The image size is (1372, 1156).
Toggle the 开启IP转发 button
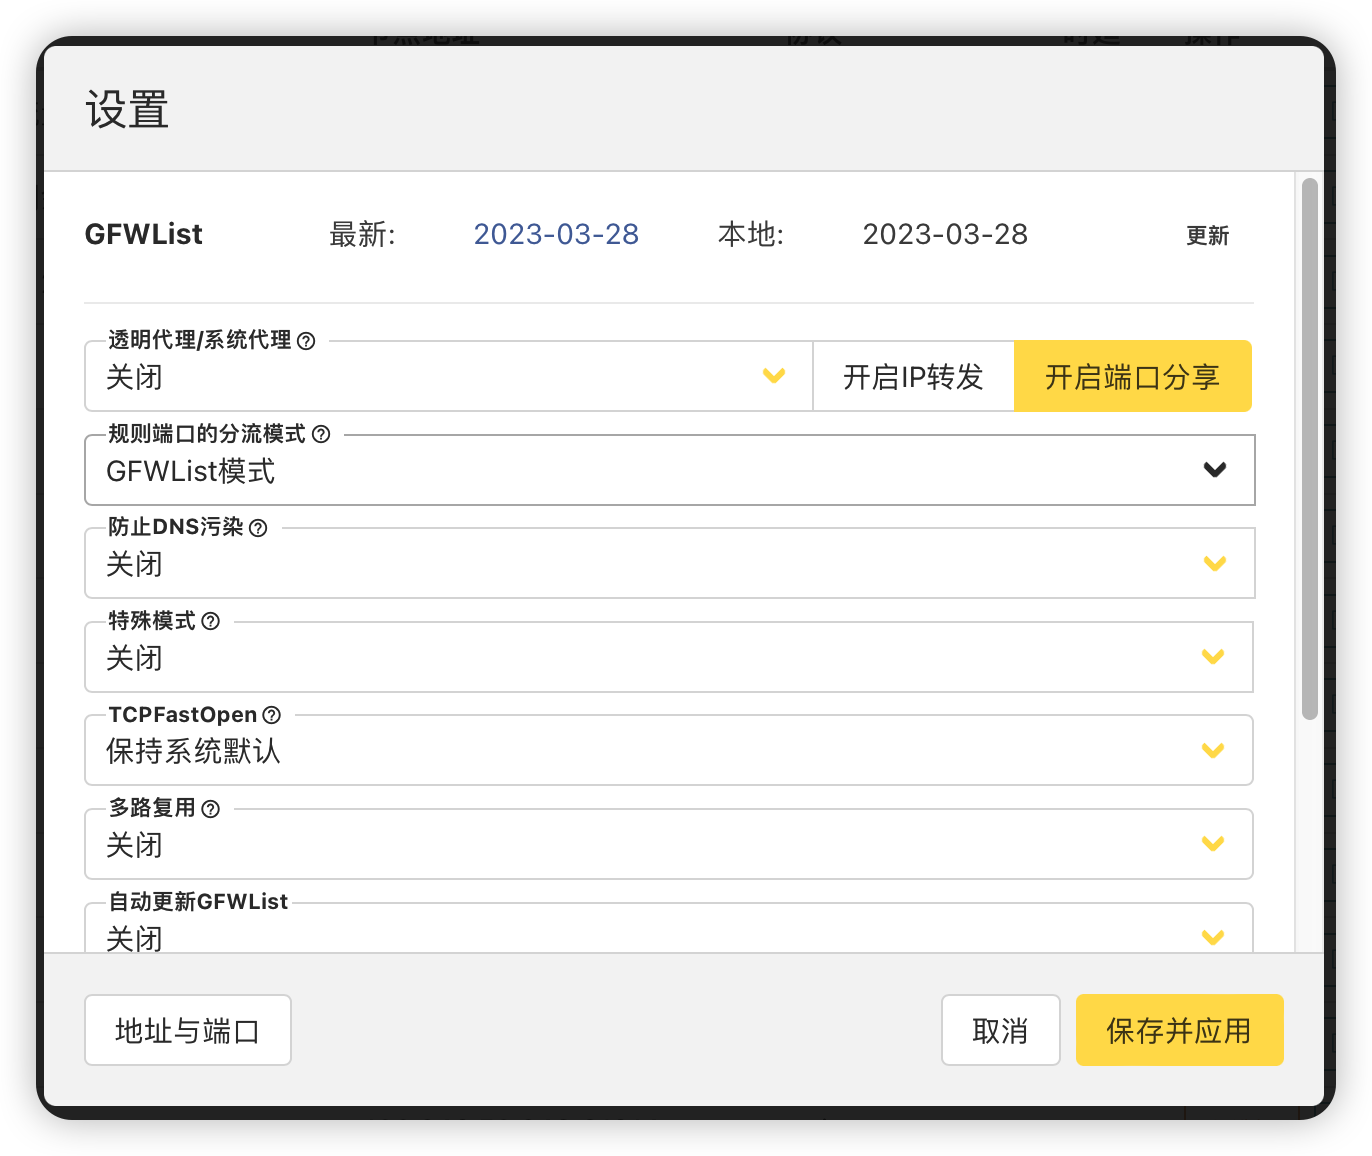click(x=914, y=376)
